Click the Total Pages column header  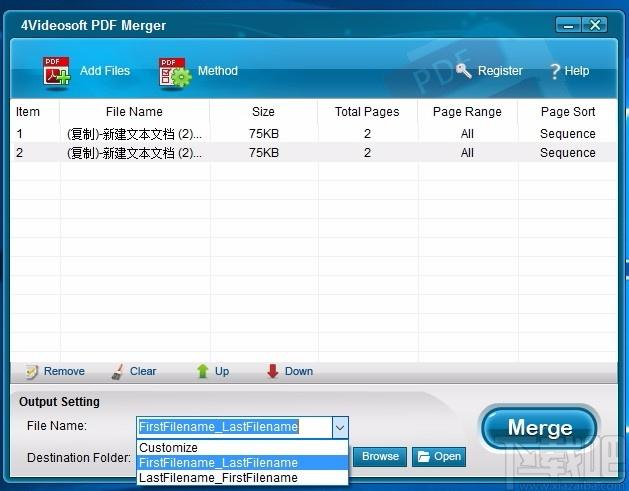367,112
